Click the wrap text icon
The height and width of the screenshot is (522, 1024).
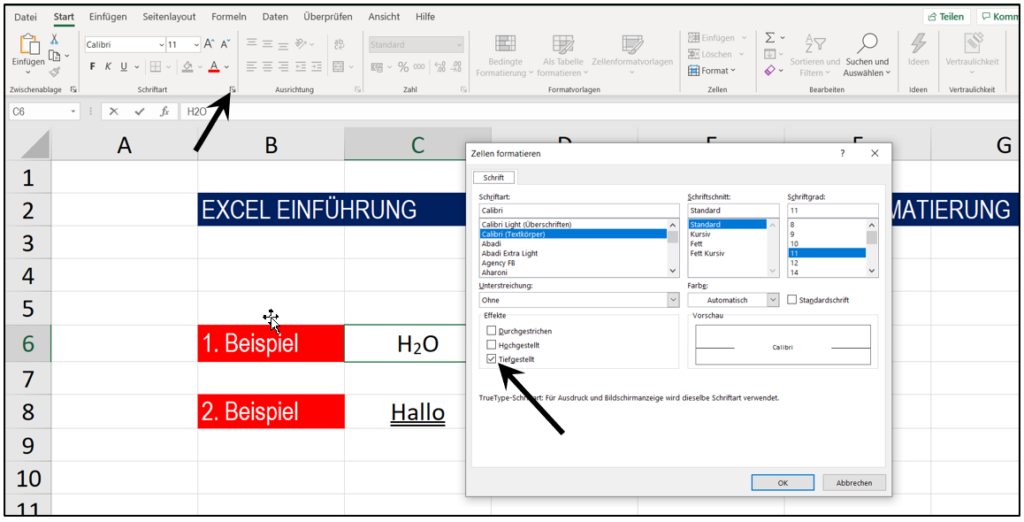[338, 44]
